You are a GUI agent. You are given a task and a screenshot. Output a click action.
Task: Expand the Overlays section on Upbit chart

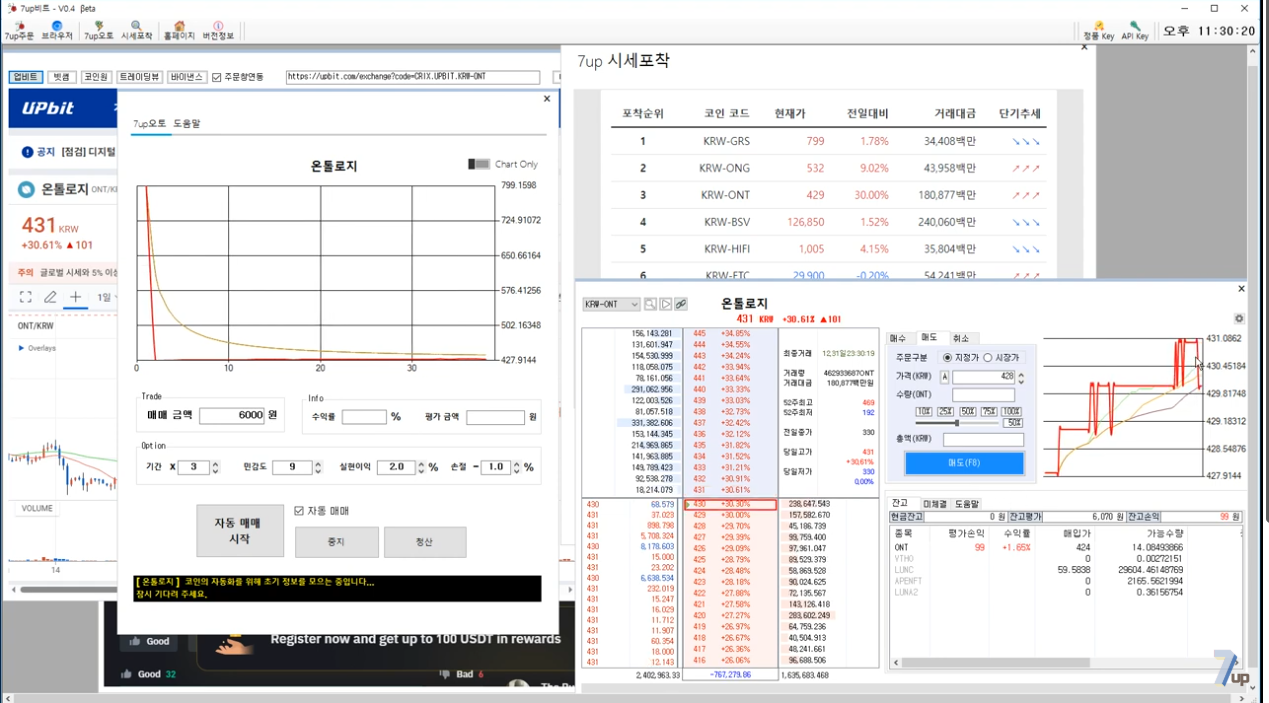37,348
